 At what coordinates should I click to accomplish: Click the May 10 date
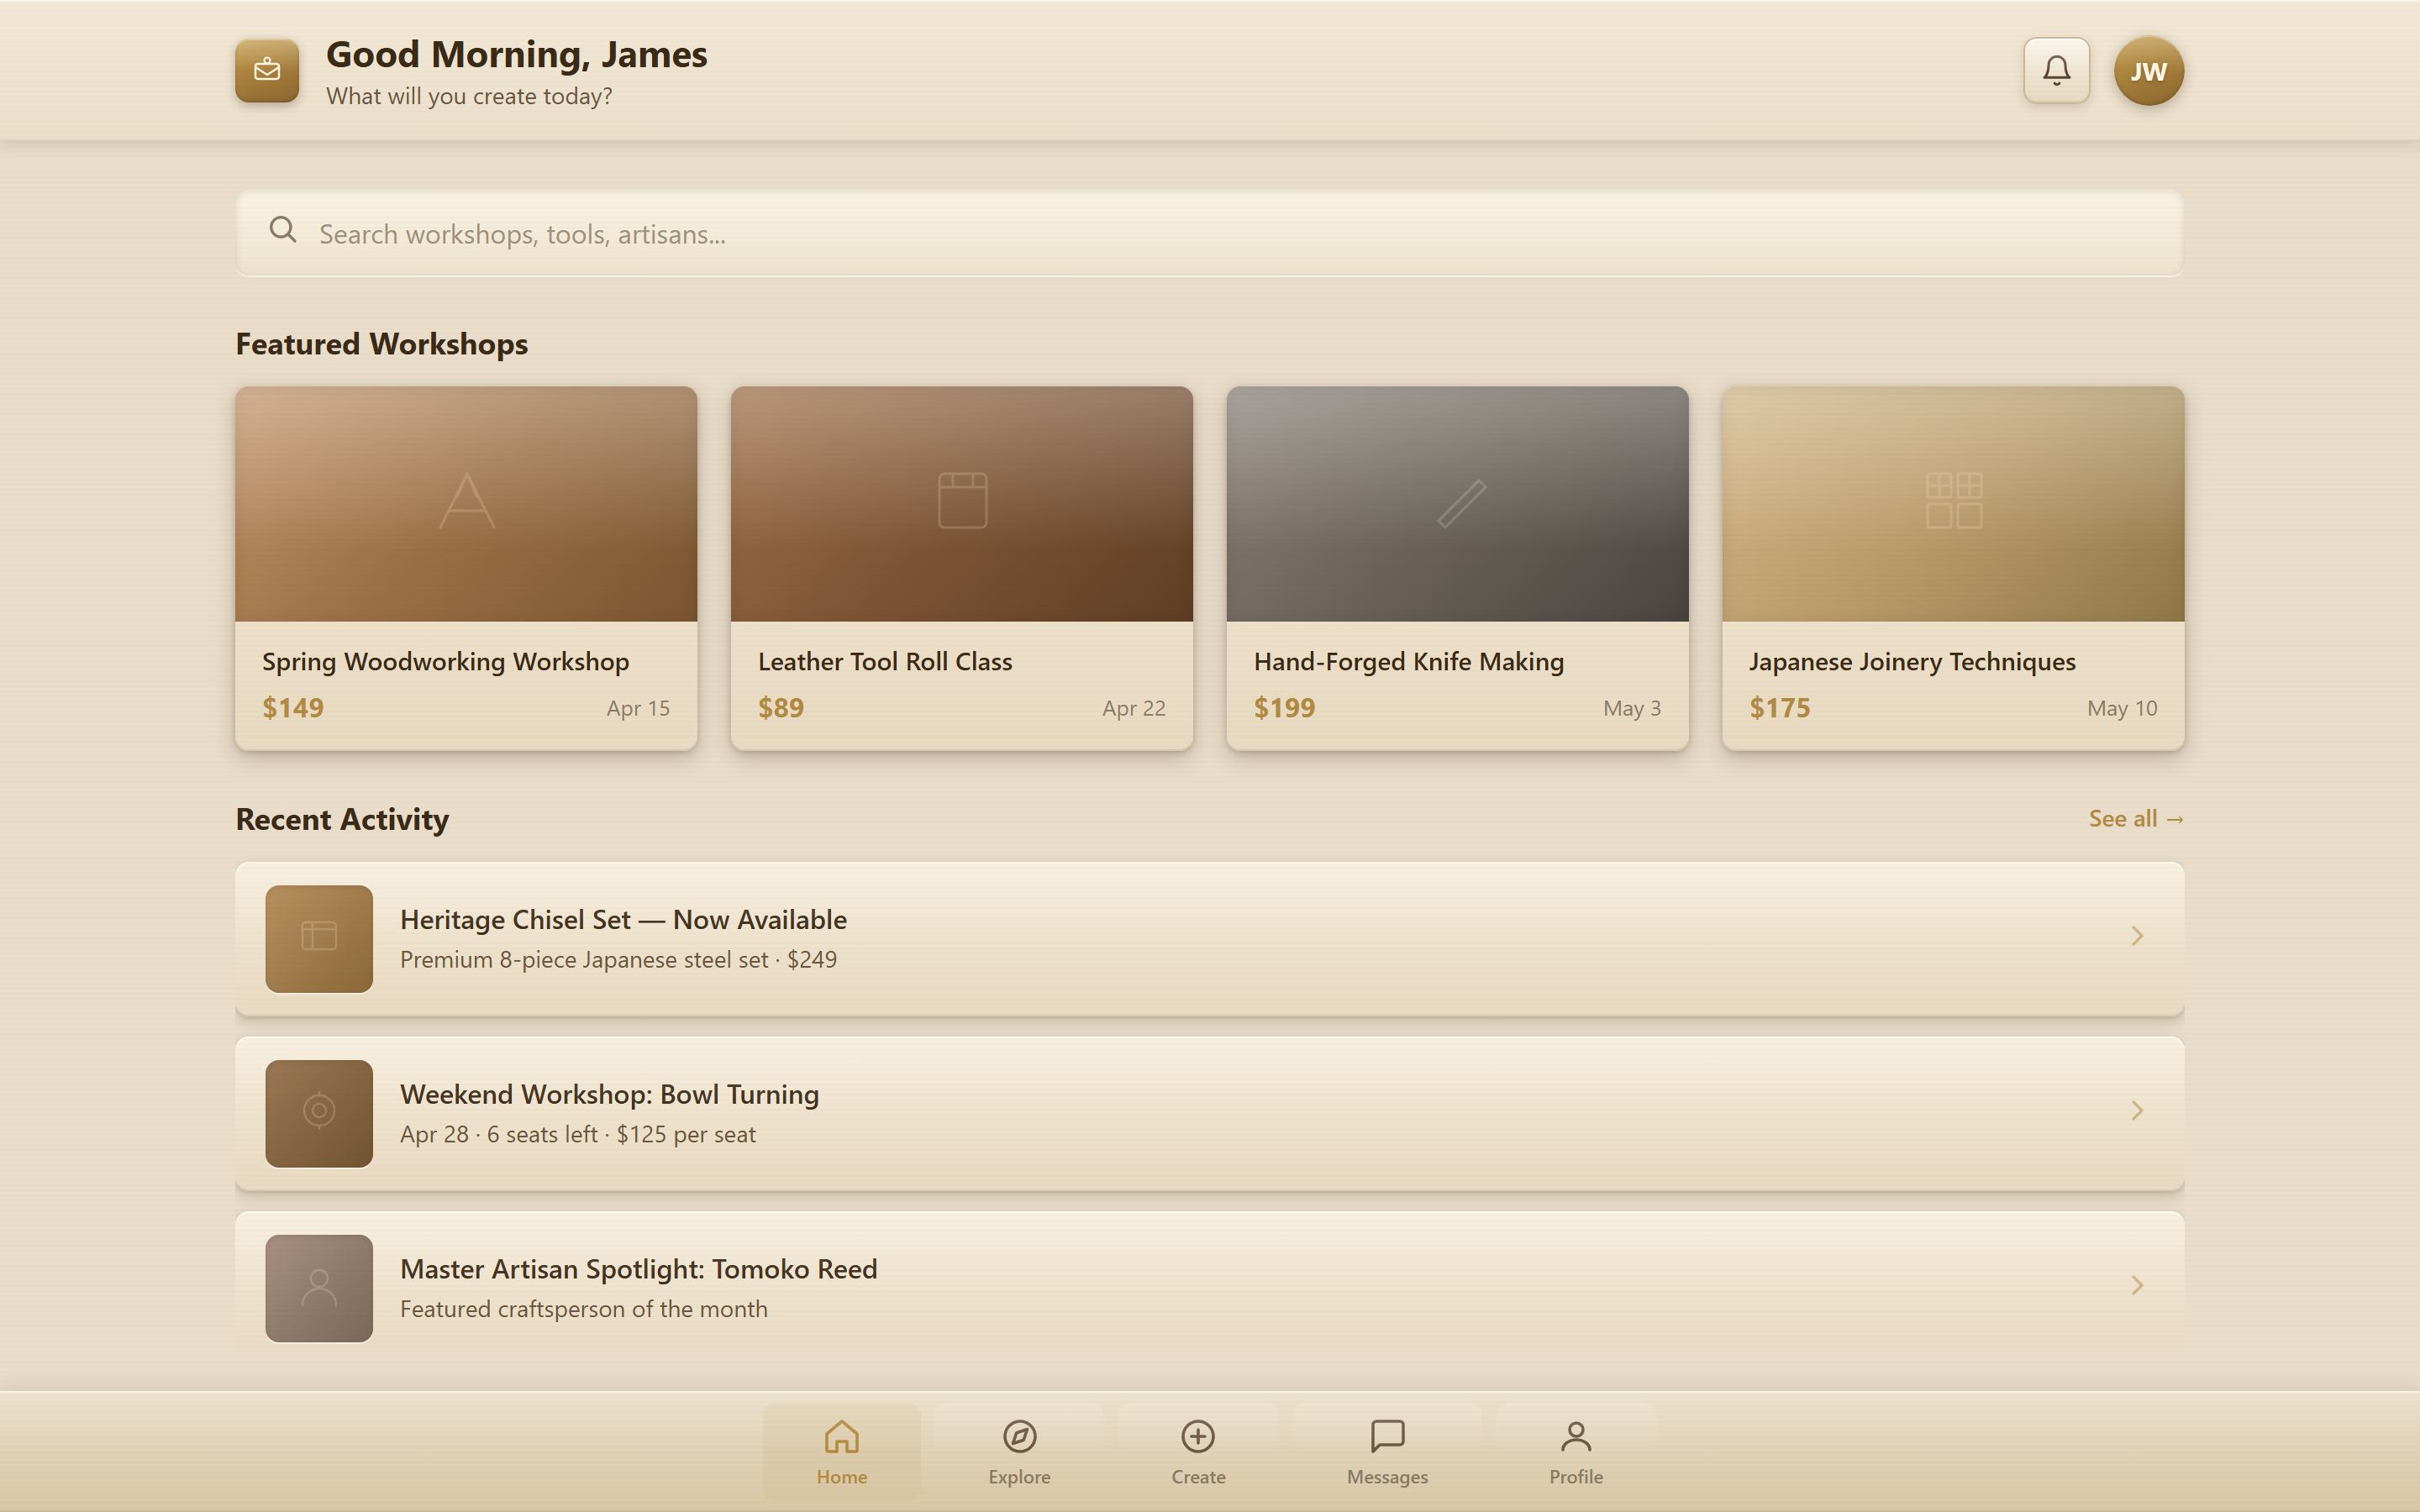tap(2122, 708)
